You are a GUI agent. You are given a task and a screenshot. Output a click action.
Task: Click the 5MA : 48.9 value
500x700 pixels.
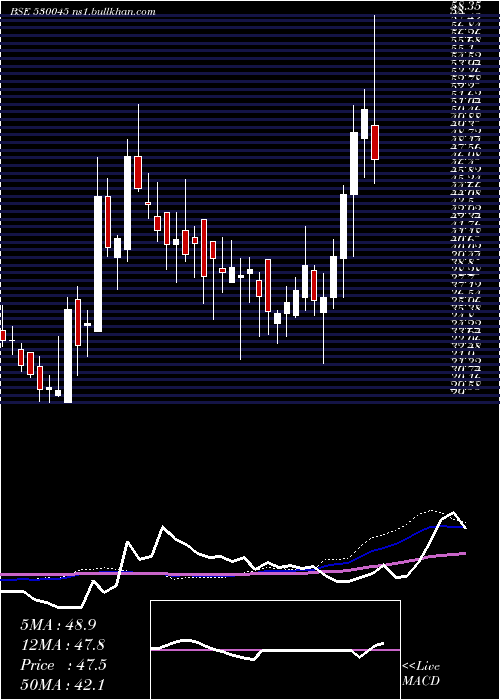[x=58, y=625]
